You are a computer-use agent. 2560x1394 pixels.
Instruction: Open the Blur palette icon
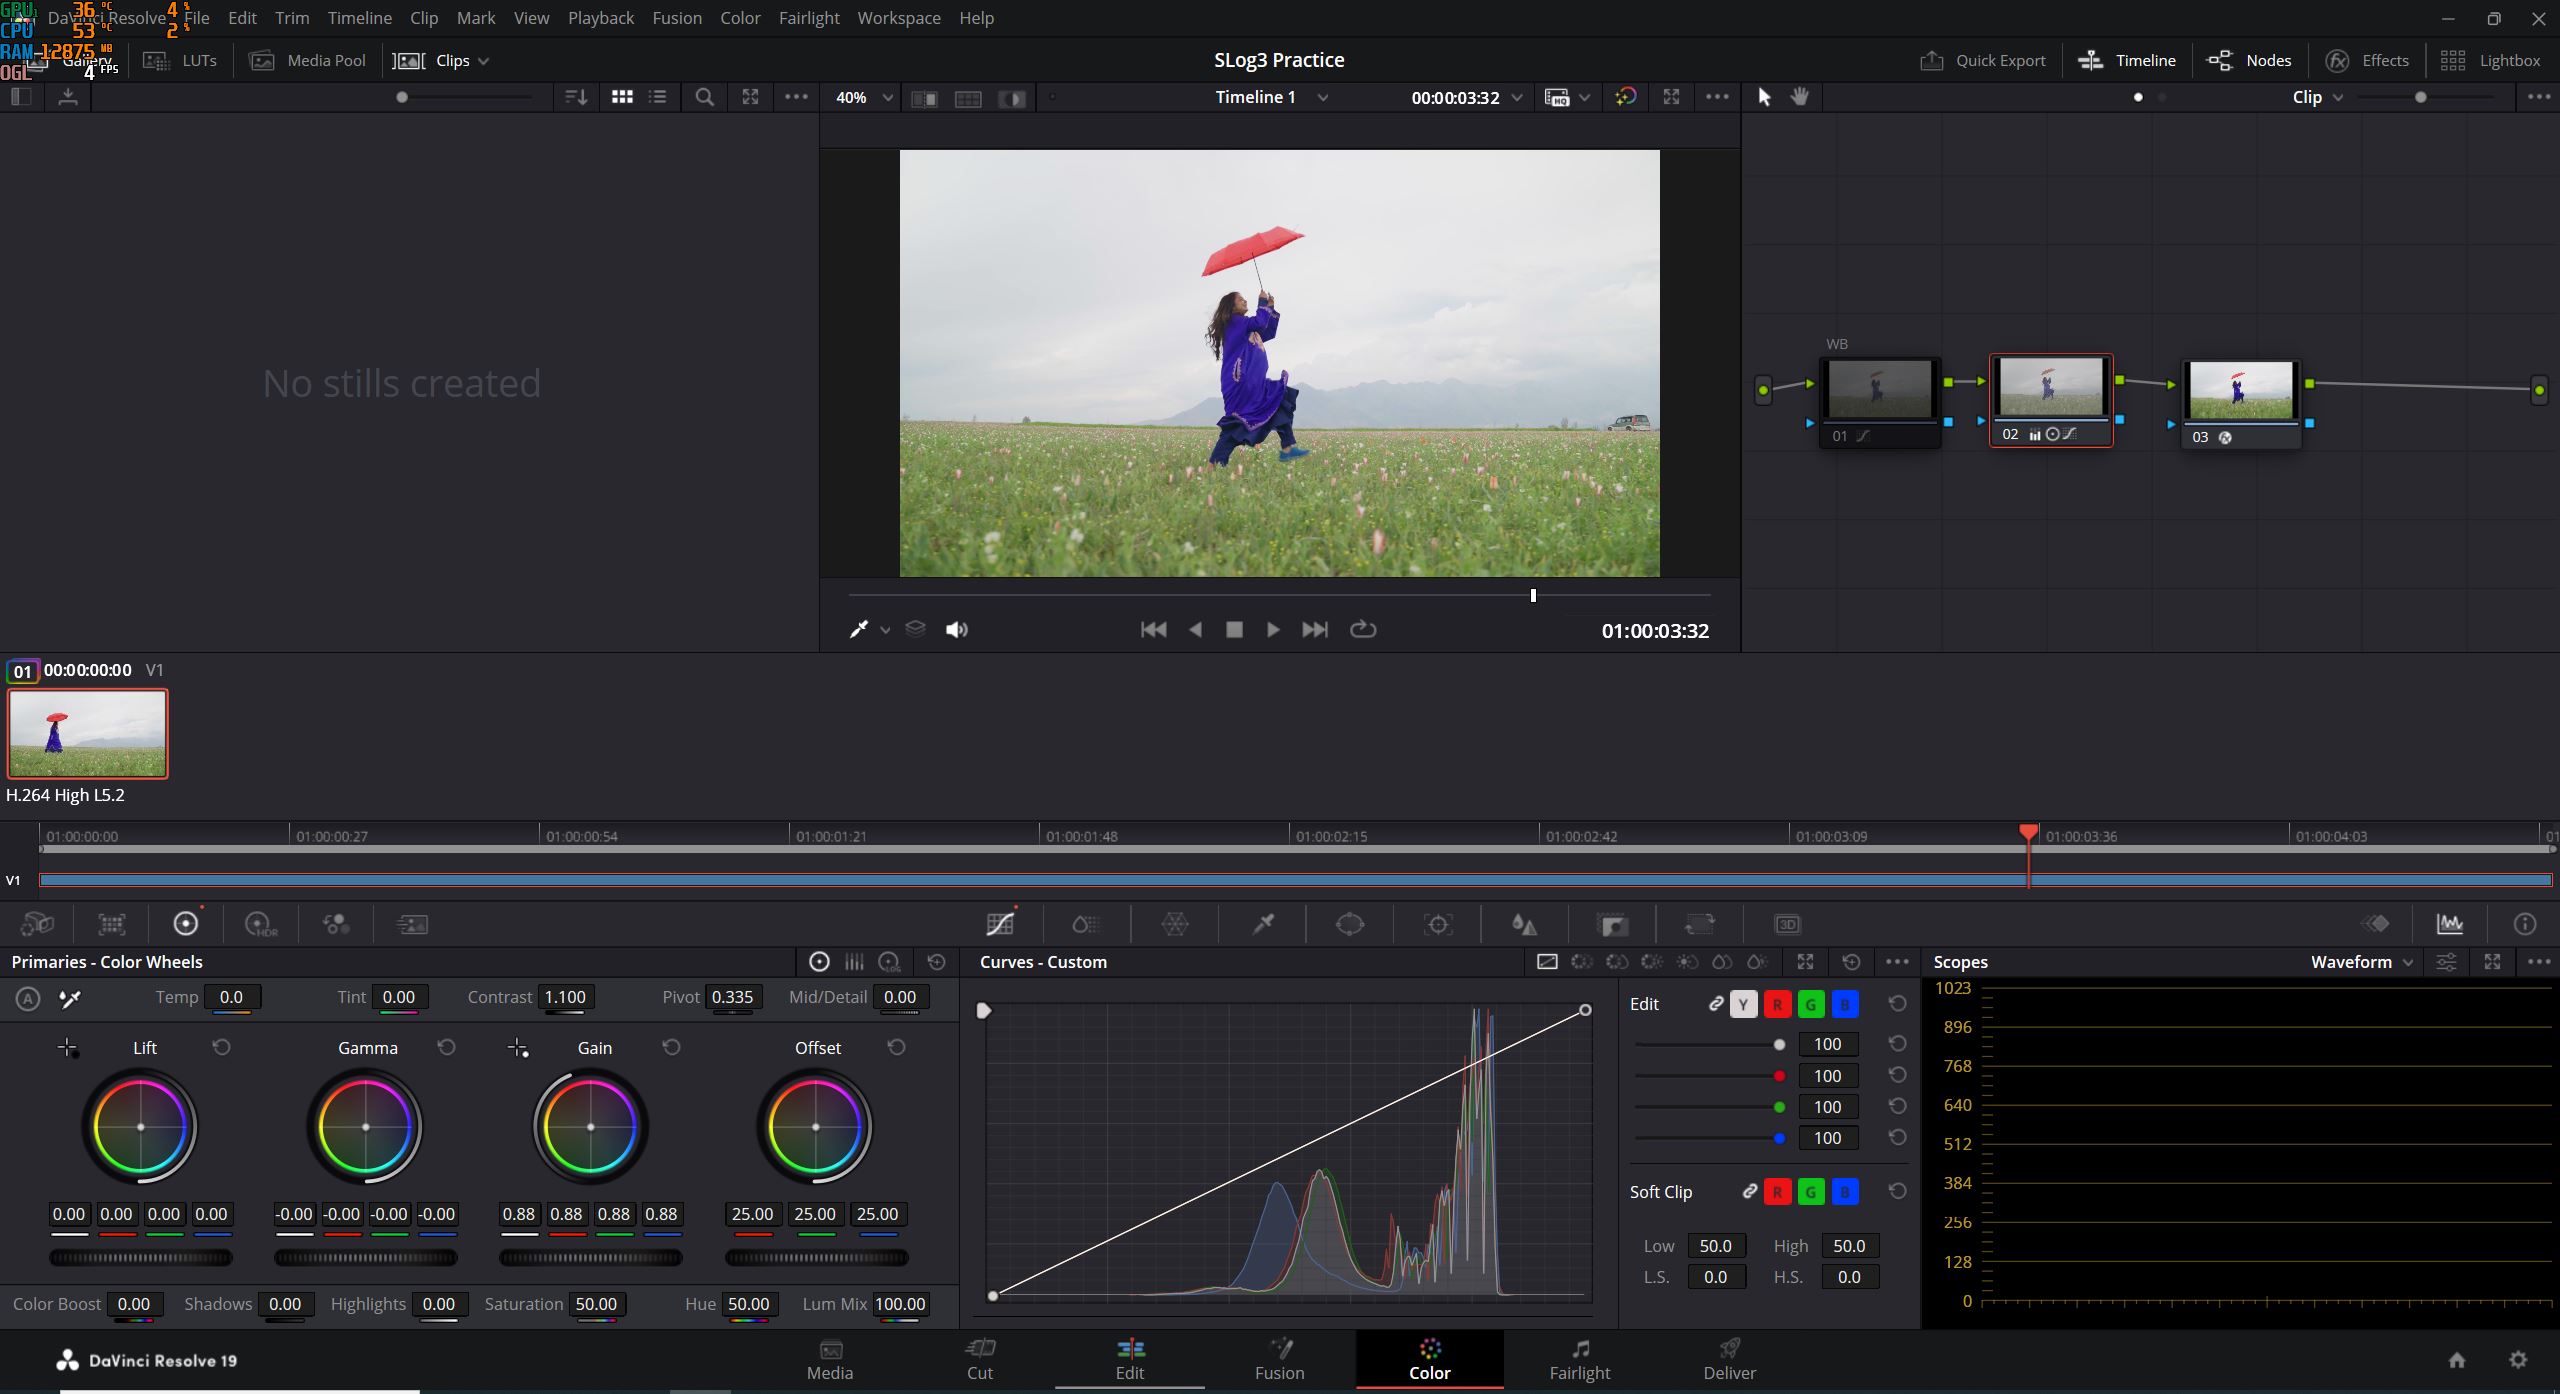(x=1524, y=924)
